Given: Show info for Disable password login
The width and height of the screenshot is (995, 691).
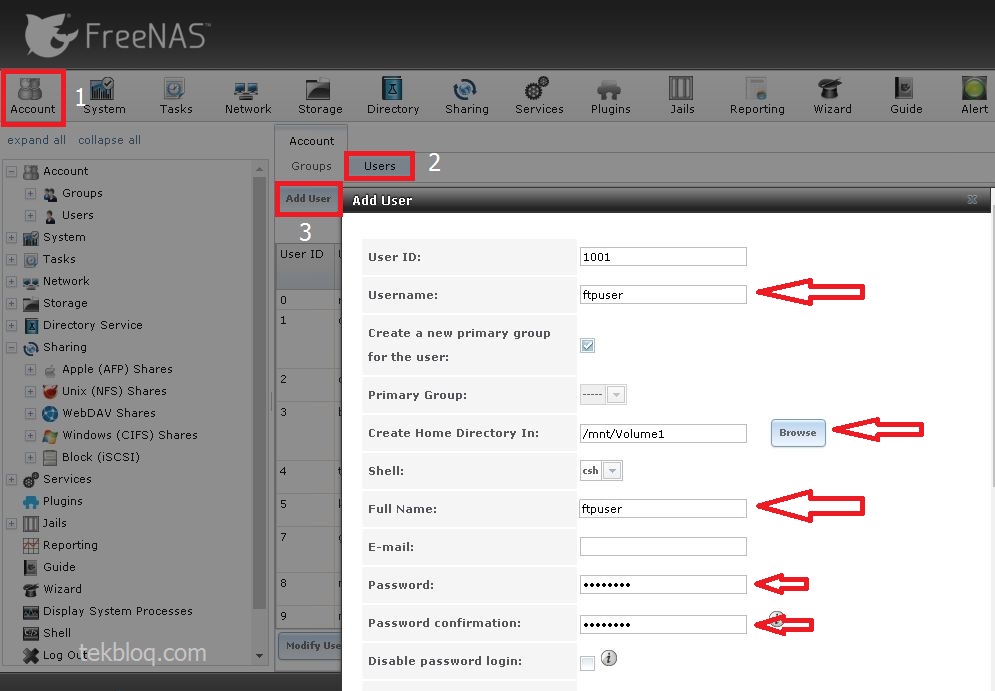Looking at the screenshot, I should [609, 657].
